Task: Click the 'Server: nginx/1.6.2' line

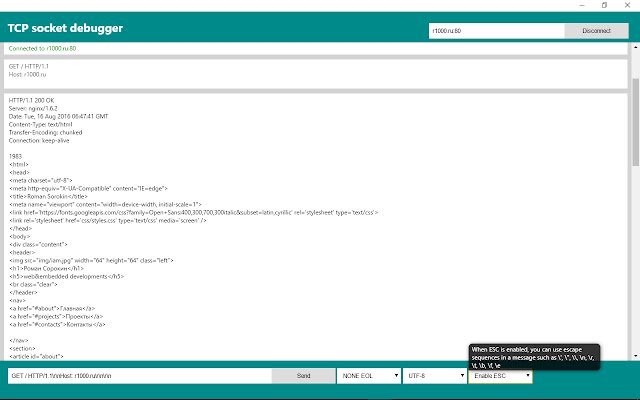Action: coord(33,109)
